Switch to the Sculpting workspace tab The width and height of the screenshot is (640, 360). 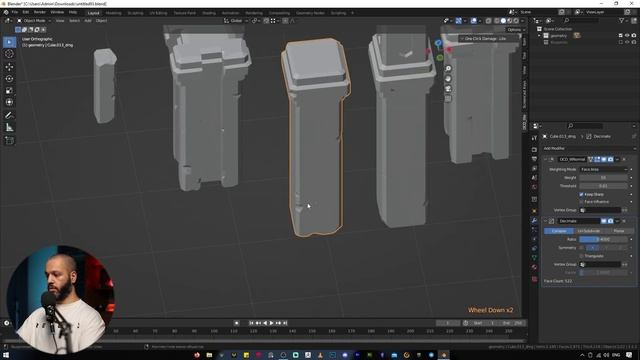point(136,13)
